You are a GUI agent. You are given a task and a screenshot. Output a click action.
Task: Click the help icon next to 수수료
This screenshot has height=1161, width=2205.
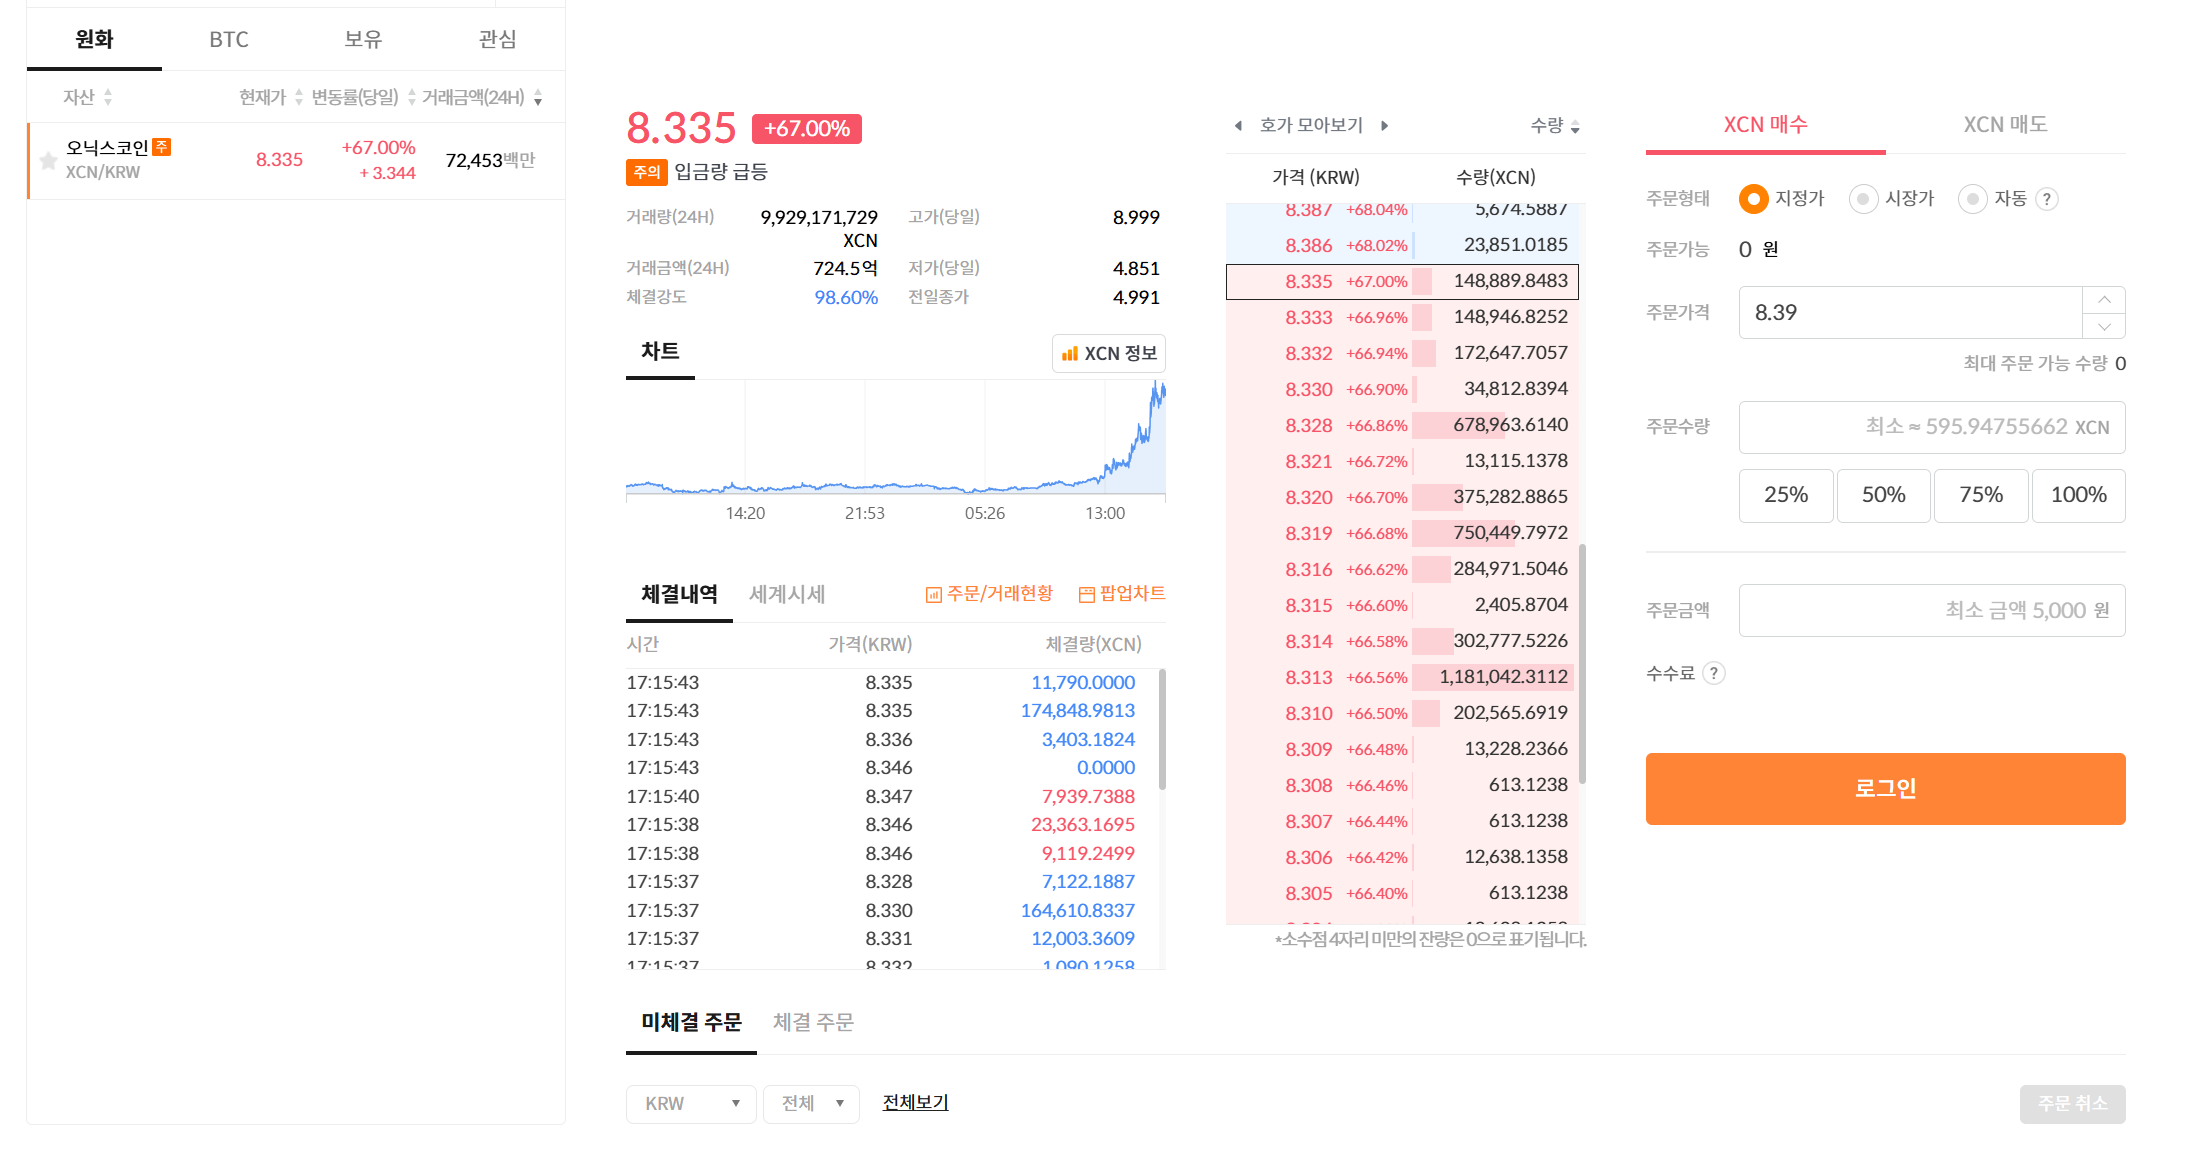1714,673
